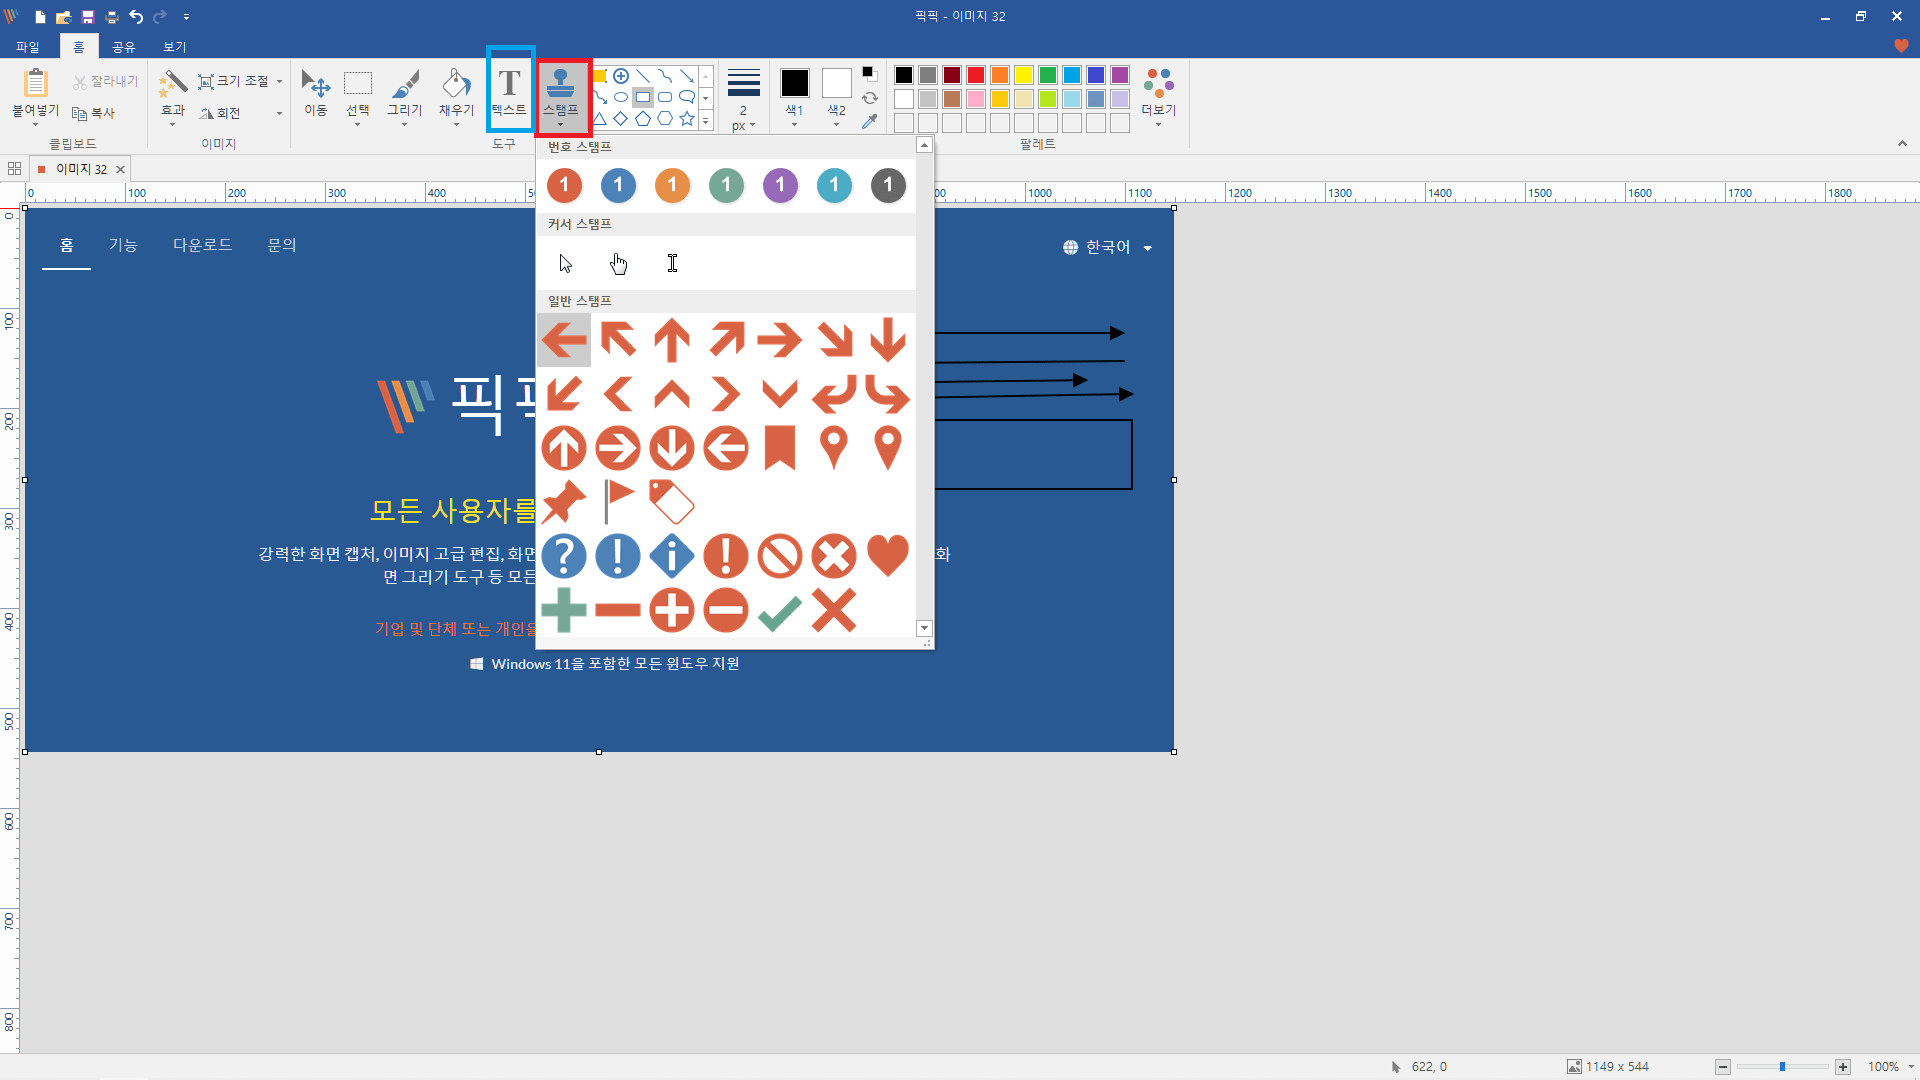Pick the dark gray number stamp
The width and height of the screenshot is (1920, 1080).
pyautogui.click(x=888, y=185)
